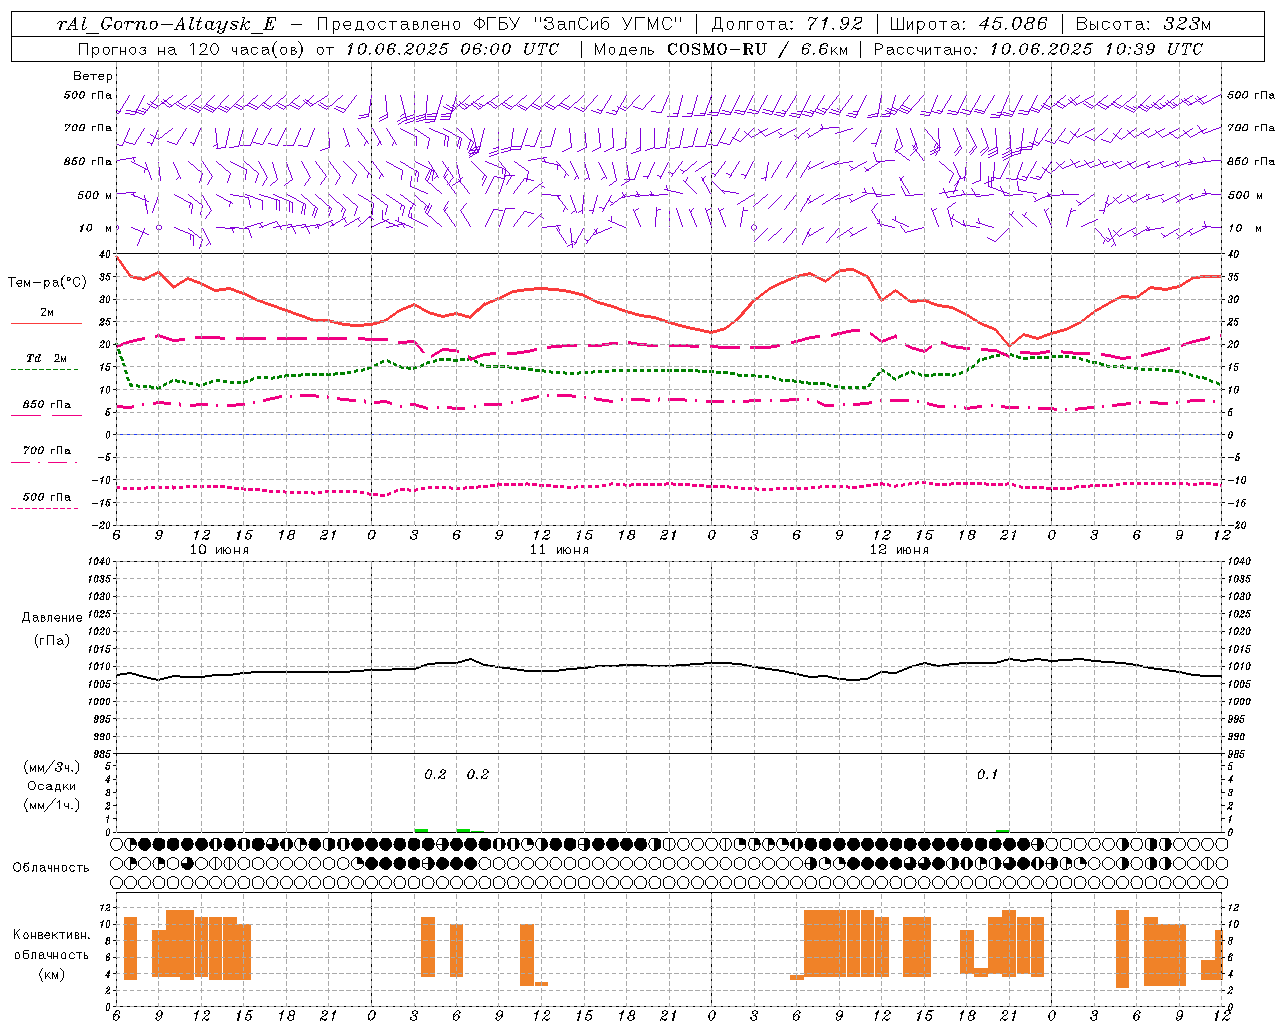Click the Ветер wind panel label
This screenshot has width=1280, height=1024.
pos(93,76)
